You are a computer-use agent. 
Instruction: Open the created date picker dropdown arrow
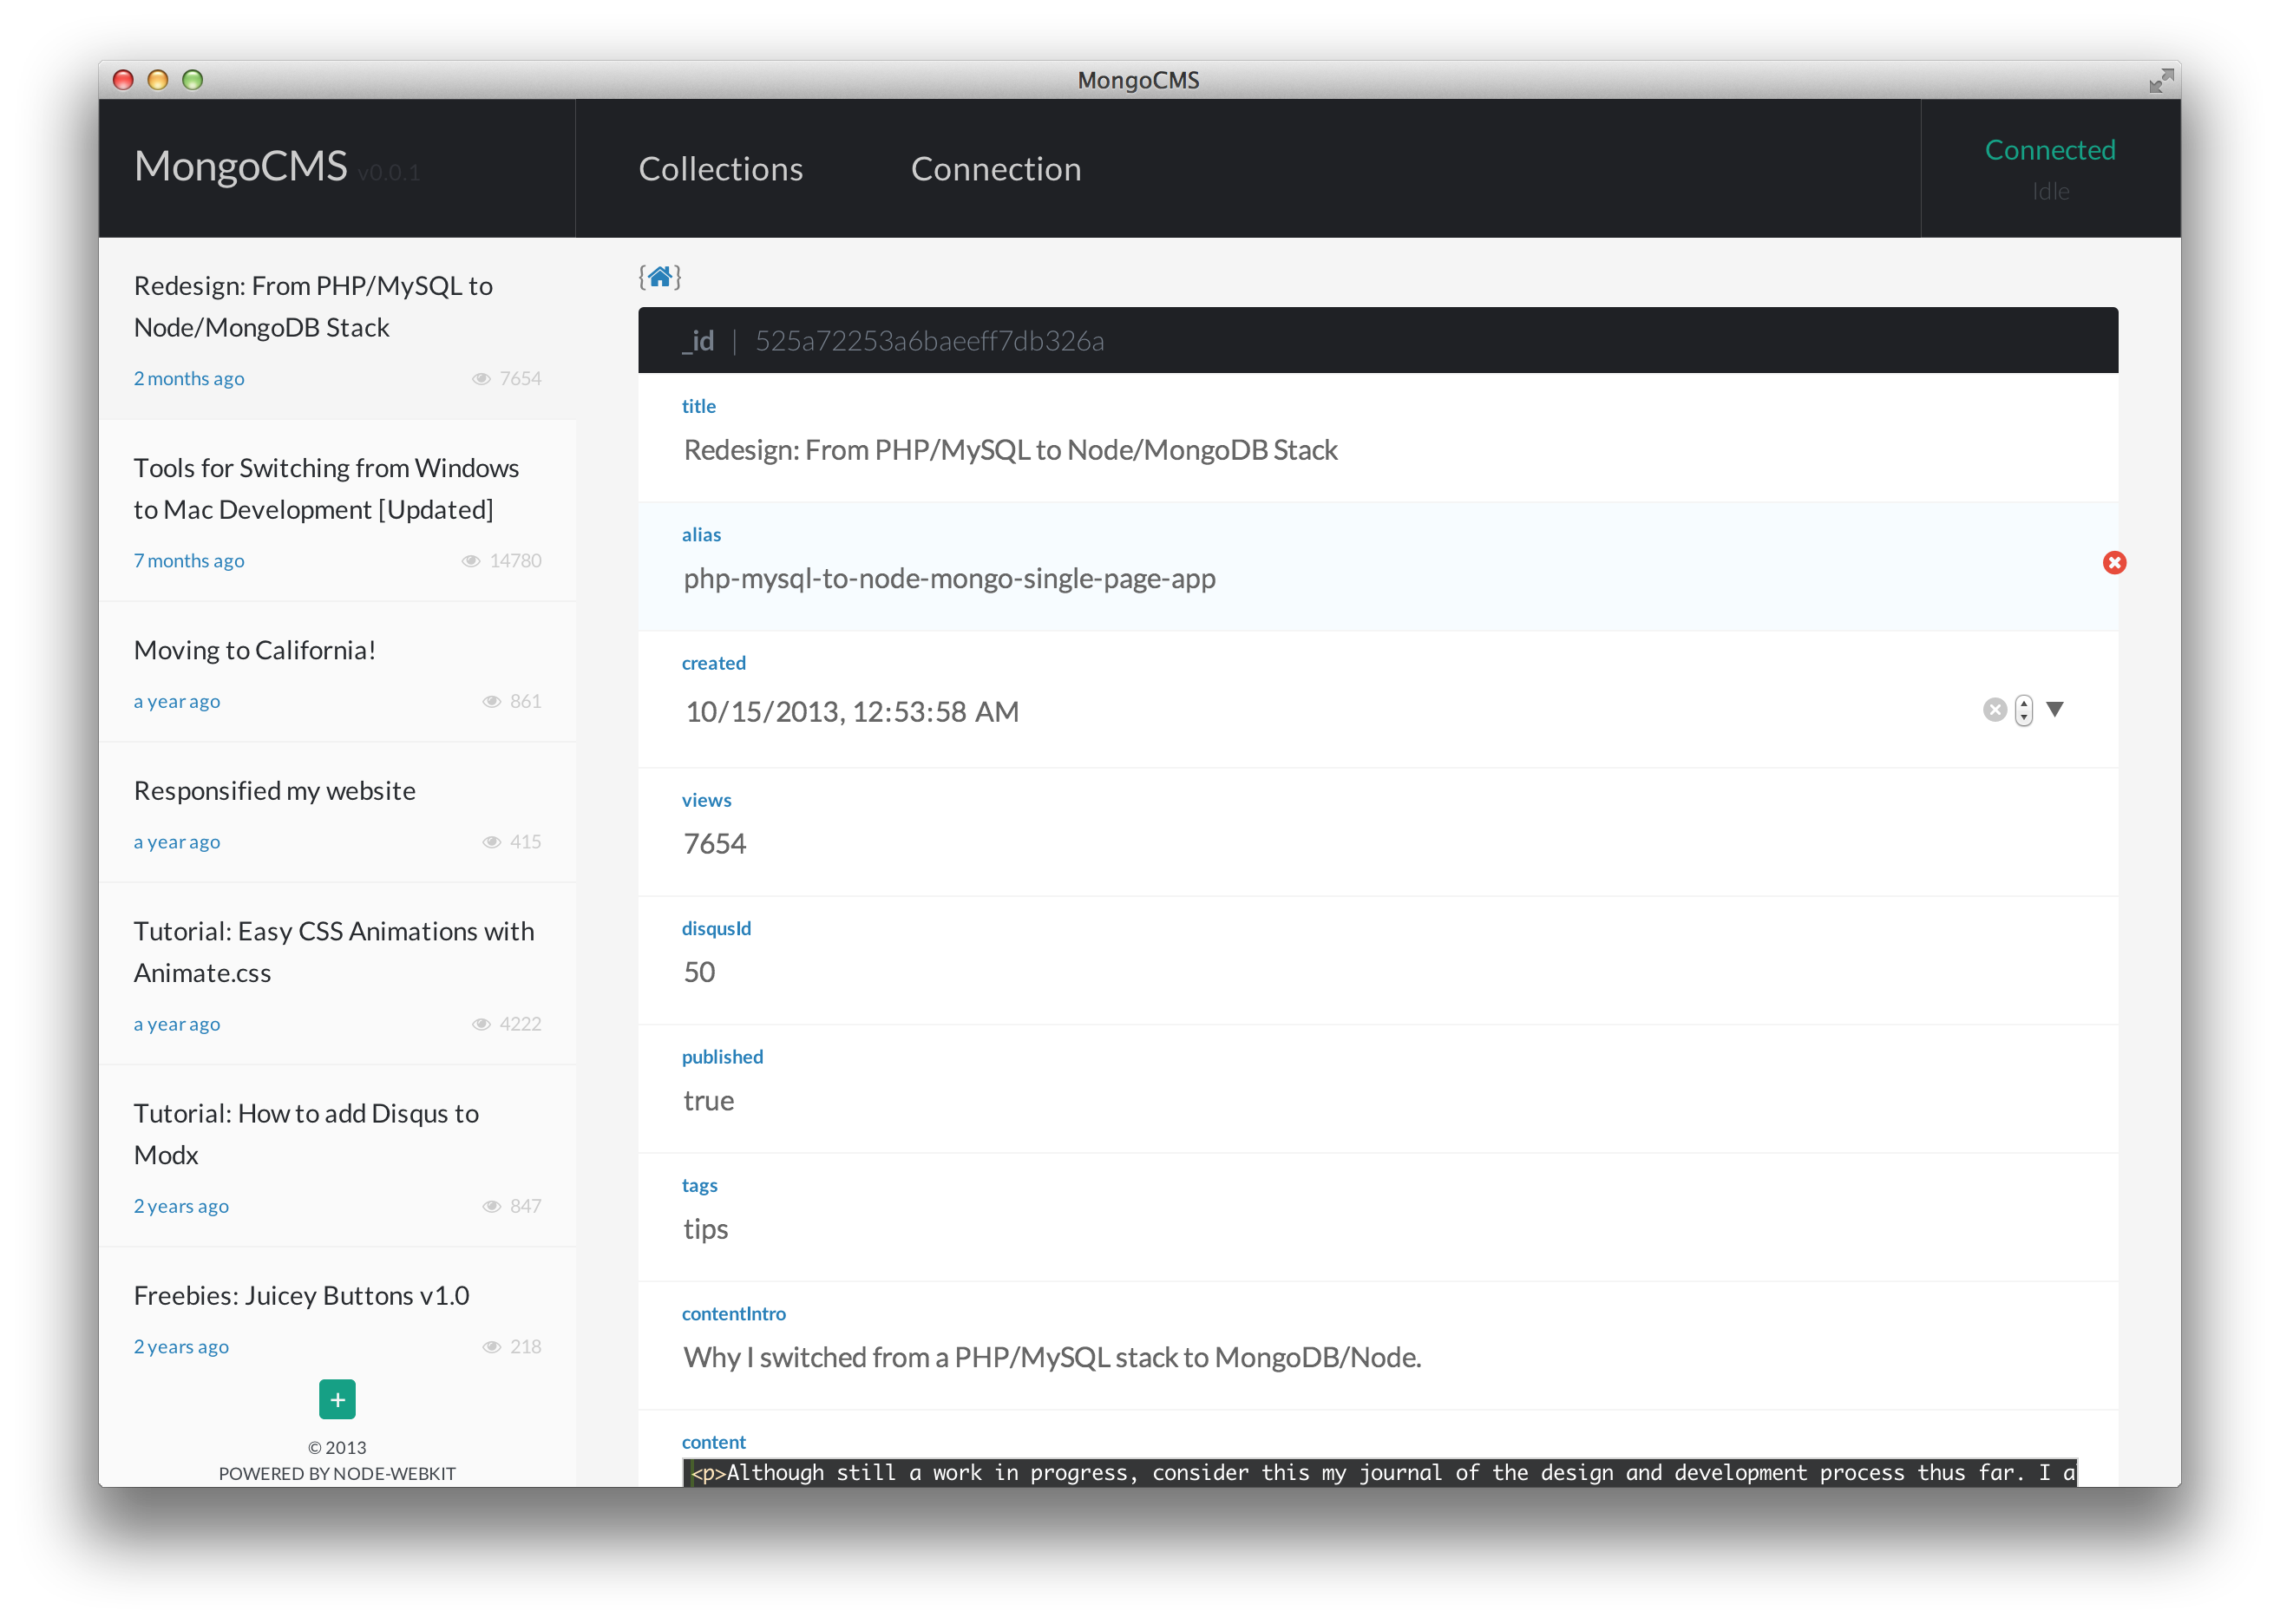pyautogui.click(x=2055, y=709)
